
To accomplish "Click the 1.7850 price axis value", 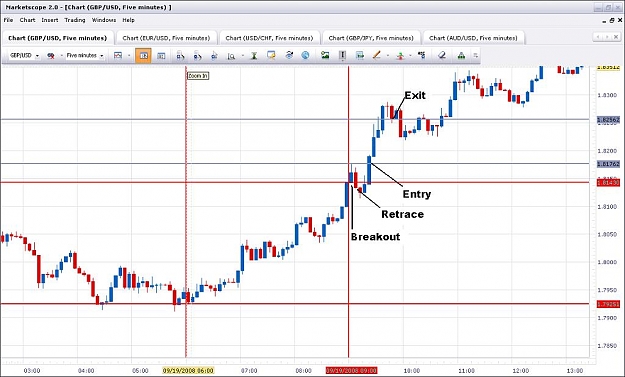I will (607, 346).
